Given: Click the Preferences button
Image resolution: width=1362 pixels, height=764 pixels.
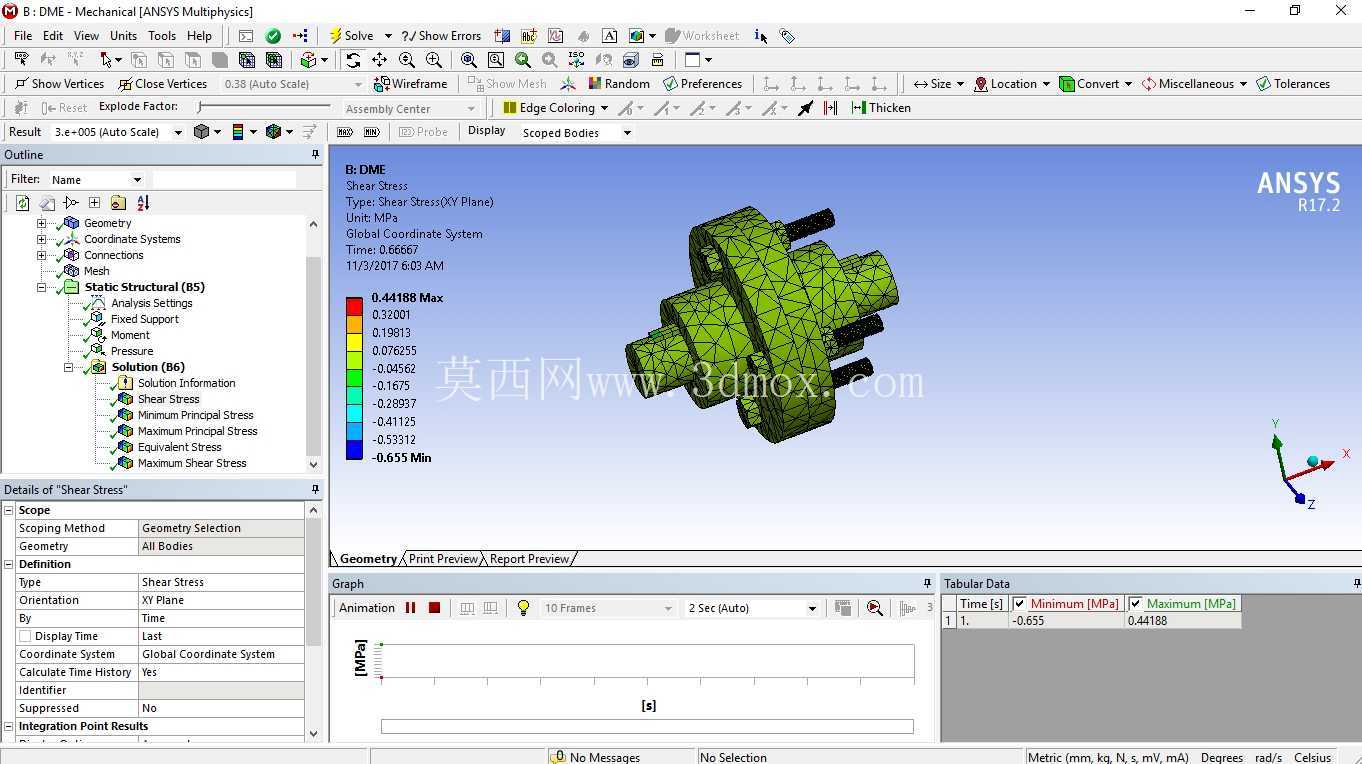Looking at the screenshot, I should pyautogui.click(x=702, y=84).
